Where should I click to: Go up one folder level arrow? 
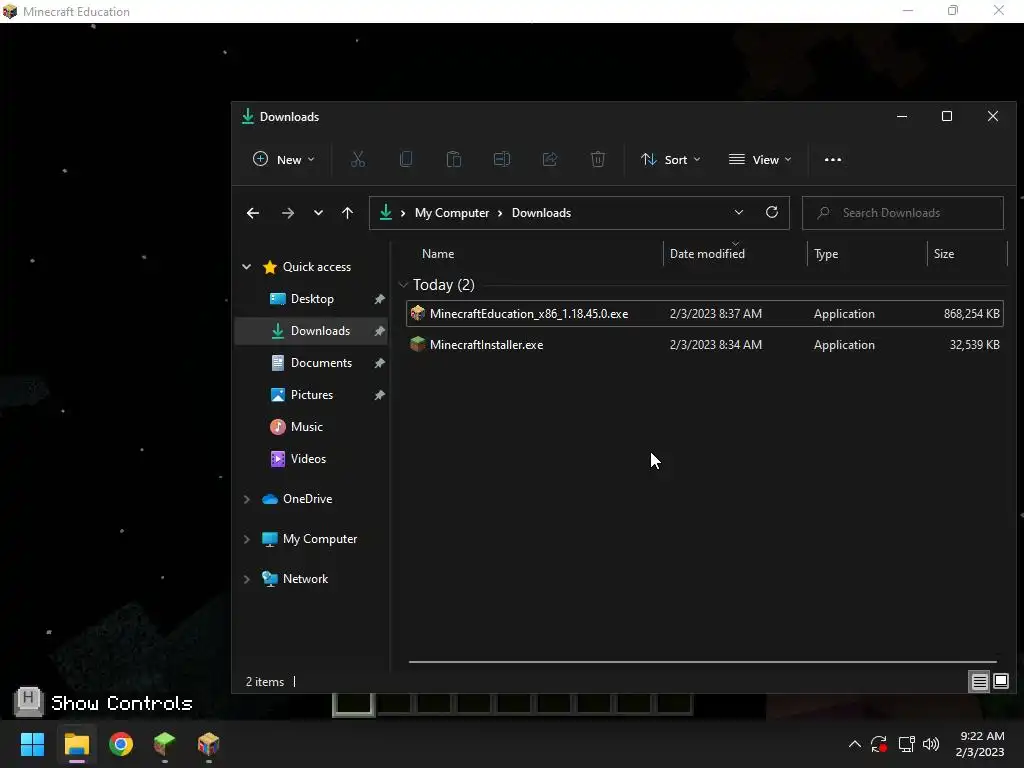[x=347, y=213]
